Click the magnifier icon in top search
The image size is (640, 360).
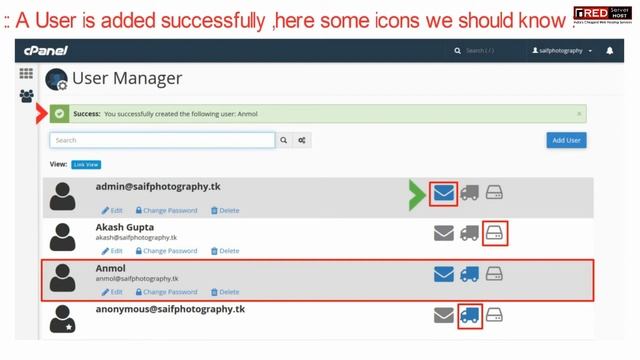[458, 51]
